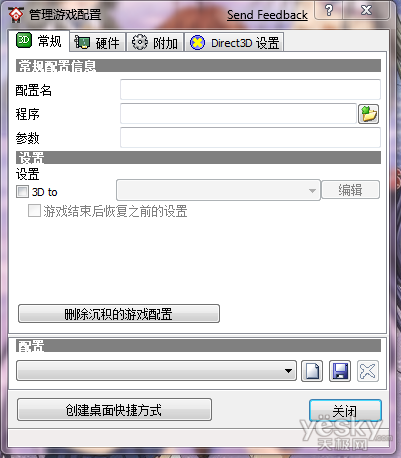
Task: Click the delete configuration X icon
Action: point(368,371)
